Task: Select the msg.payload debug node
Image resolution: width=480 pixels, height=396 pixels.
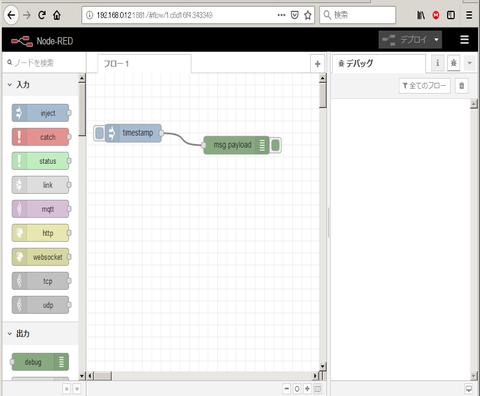Action: coord(236,145)
